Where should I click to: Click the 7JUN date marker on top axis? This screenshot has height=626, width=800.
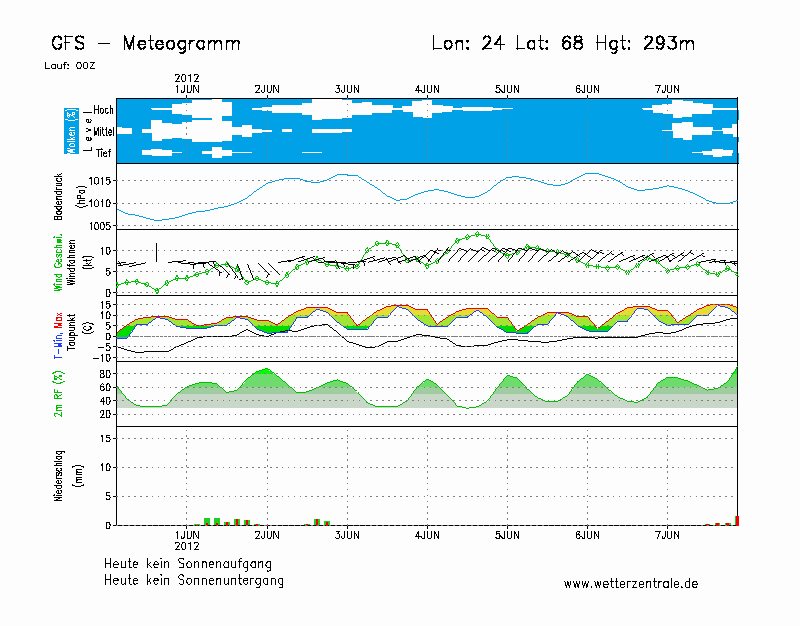[x=667, y=89]
